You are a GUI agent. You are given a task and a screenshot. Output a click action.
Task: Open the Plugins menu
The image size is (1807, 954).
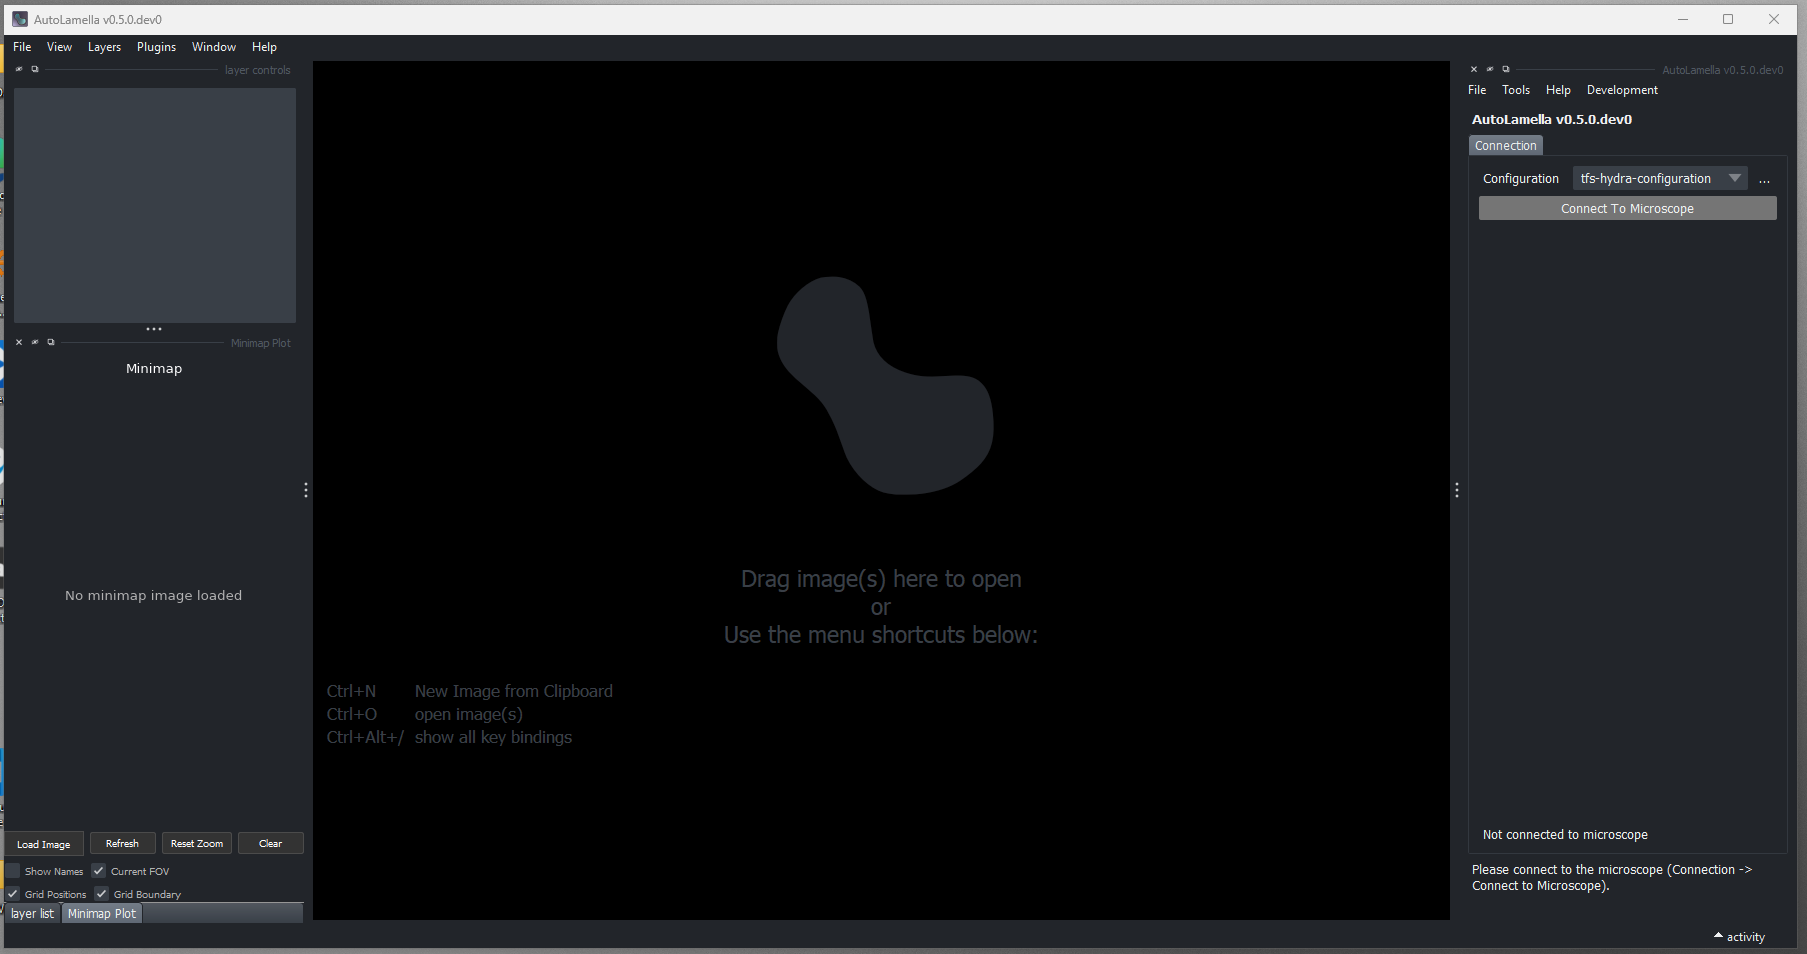[x=156, y=46]
